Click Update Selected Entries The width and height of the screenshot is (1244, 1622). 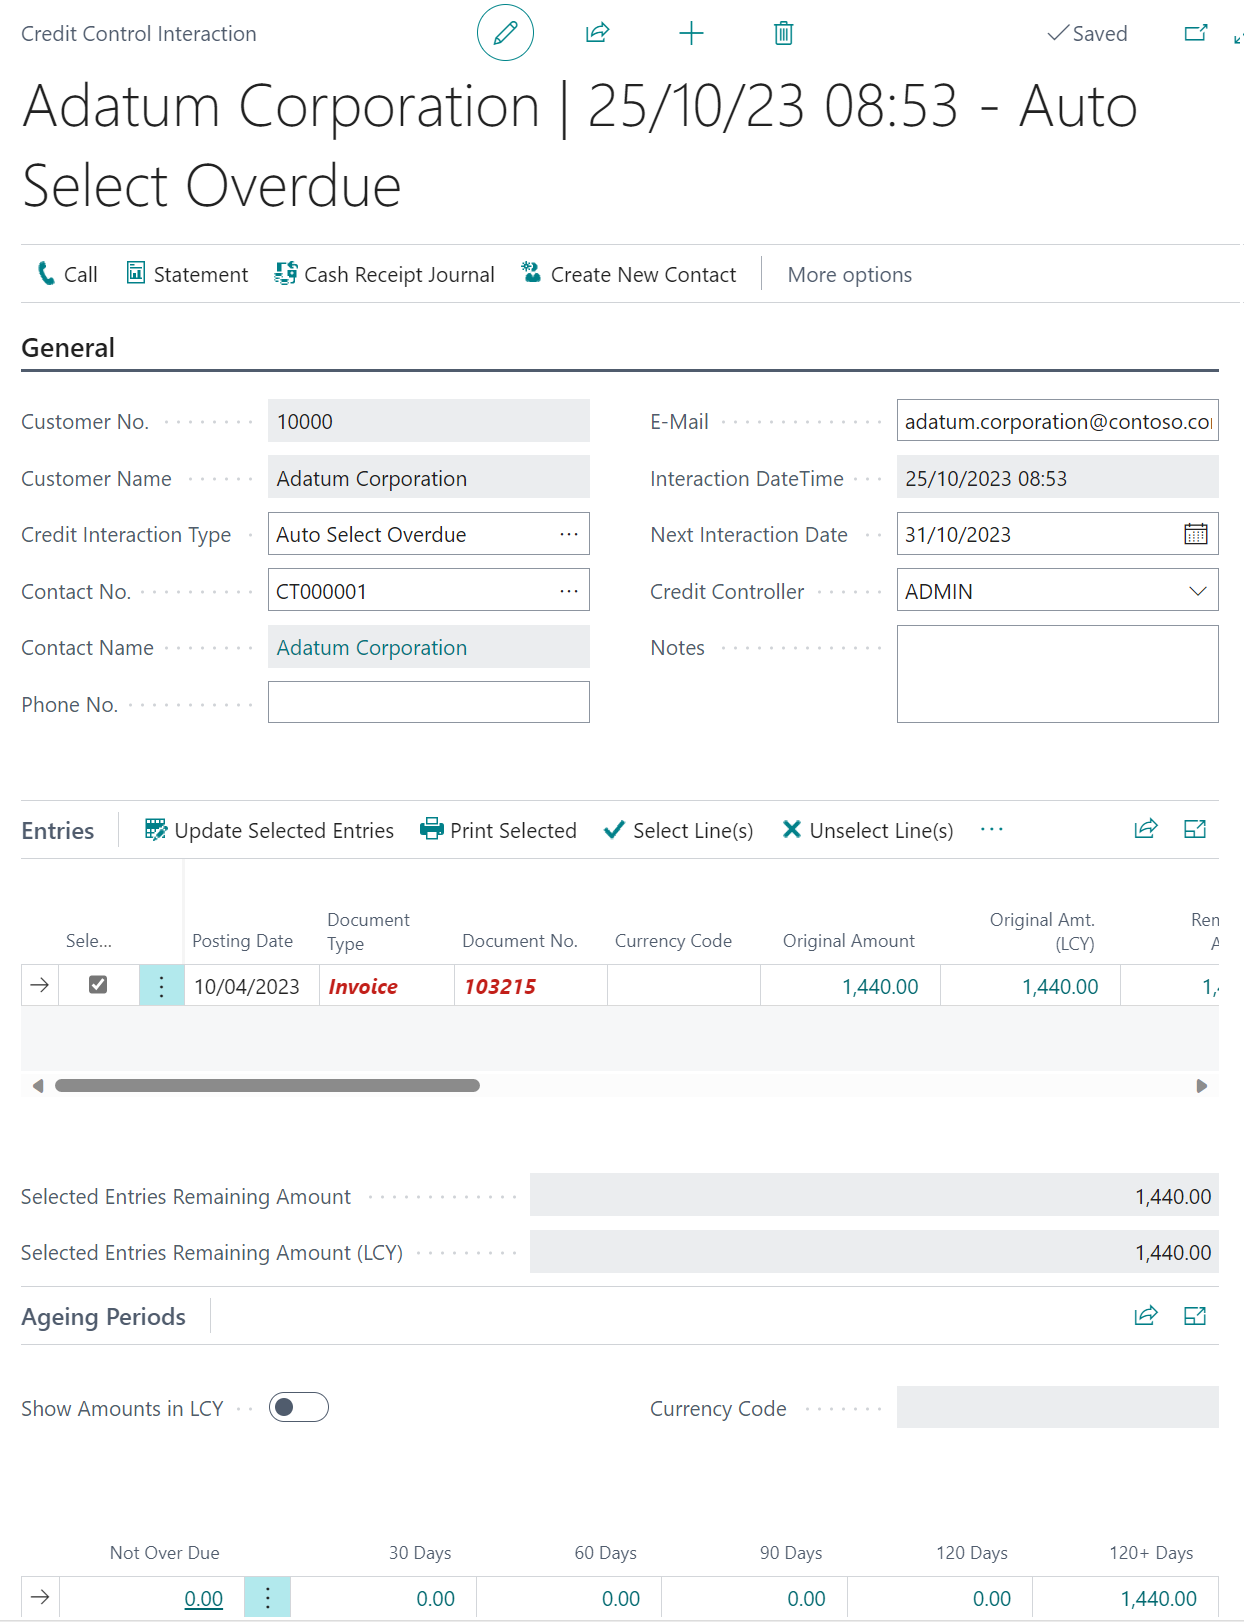coord(269,830)
